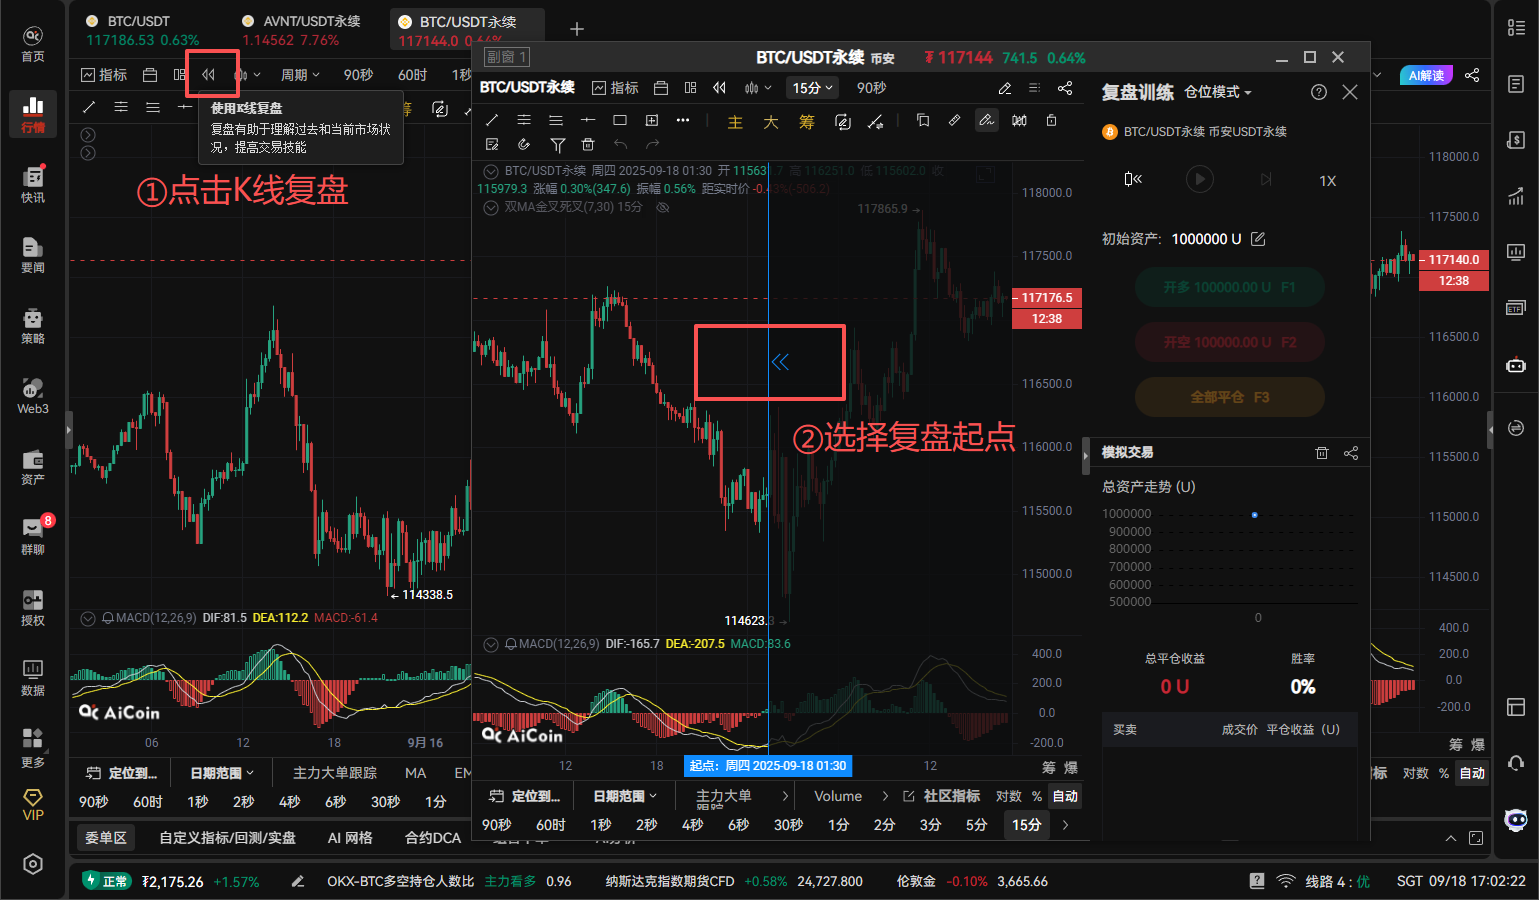Click the 筹 chip distribution button in toolbar
Viewport: 1539px width, 900px height.
tap(807, 122)
